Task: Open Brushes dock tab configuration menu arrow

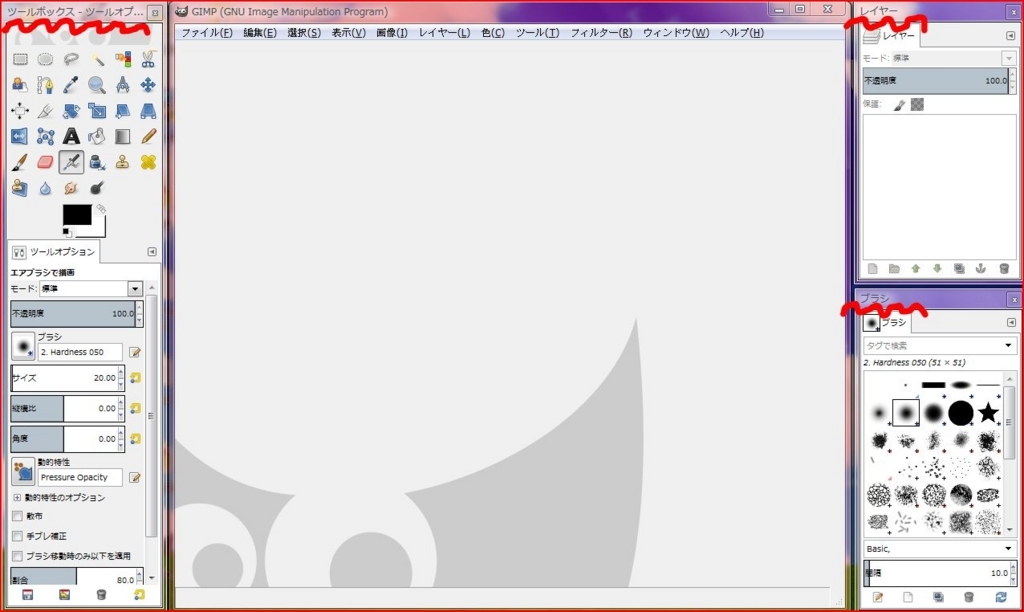Action: [1011, 322]
